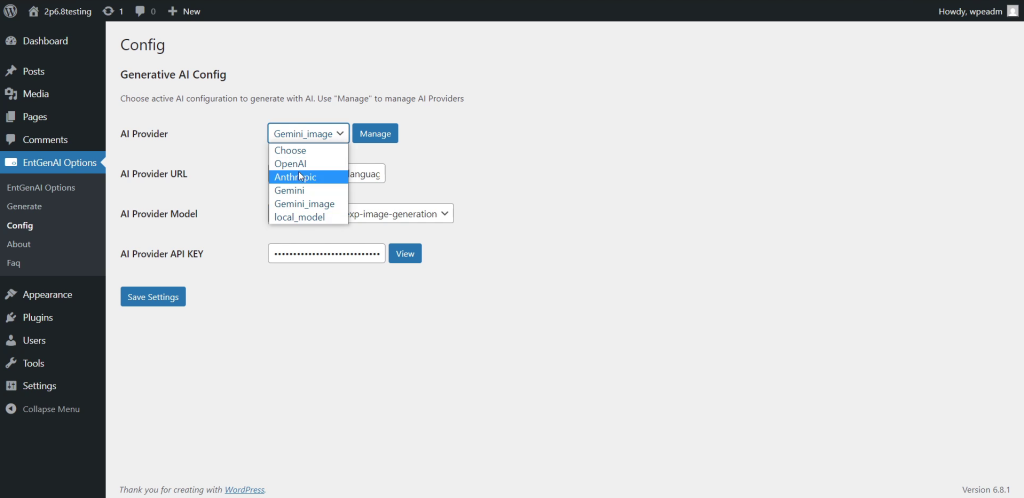The height and width of the screenshot is (498, 1024).
Task: Click the Plugins plug icon
Action: [x=11, y=317]
